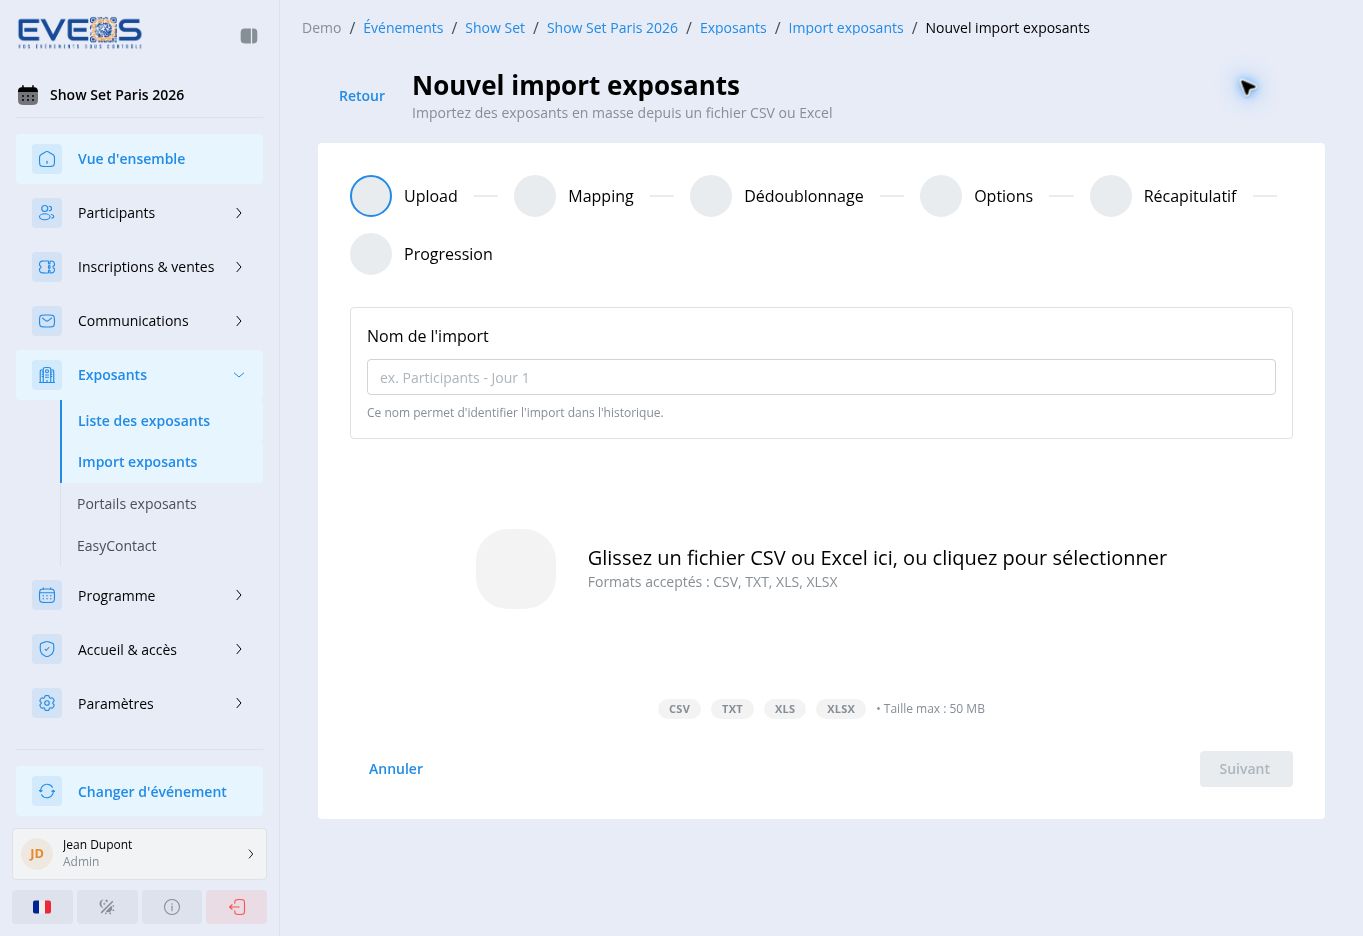This screenshot has height=936, width=1363.
Task: Focus the Nom de l'import field
Action: point(821,377)
